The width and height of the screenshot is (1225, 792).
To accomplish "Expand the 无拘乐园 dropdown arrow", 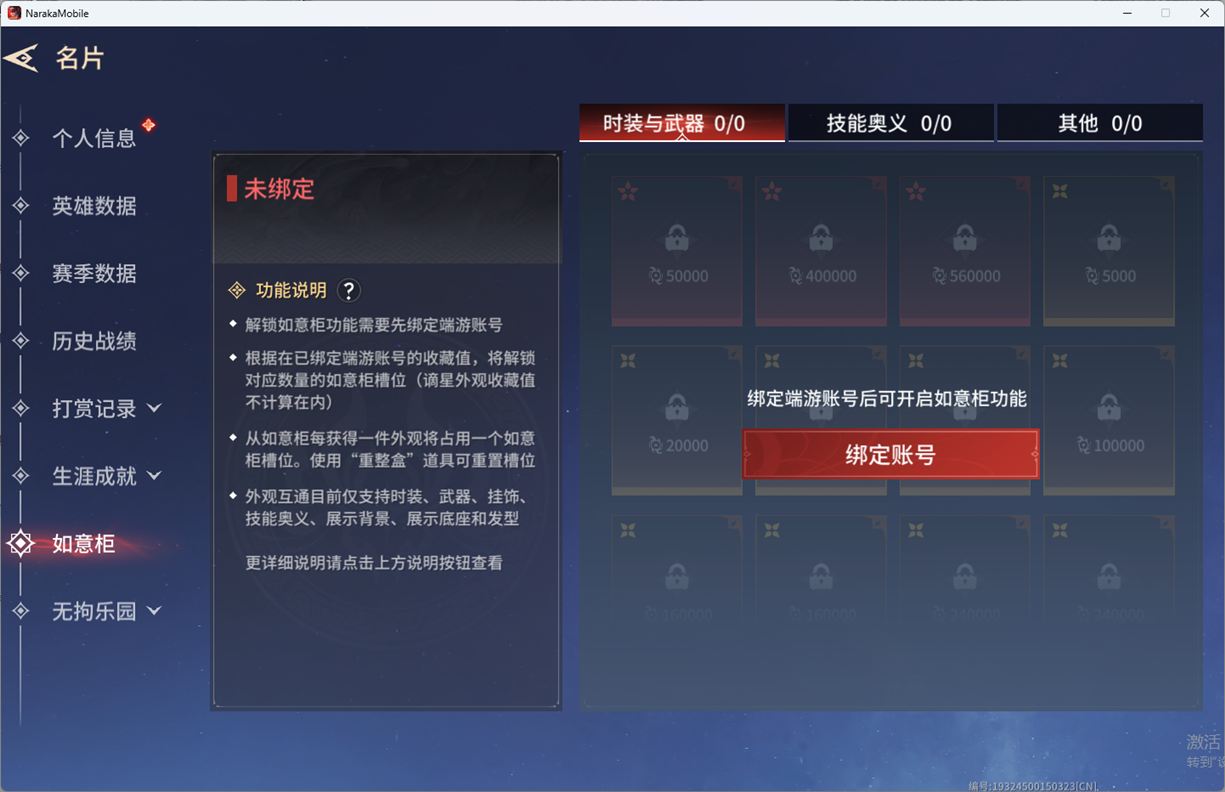I will tap(154, 610).
